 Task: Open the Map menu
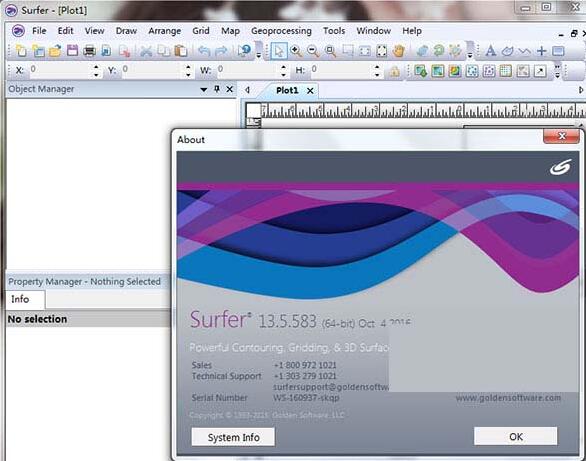[x=230, y=31]
